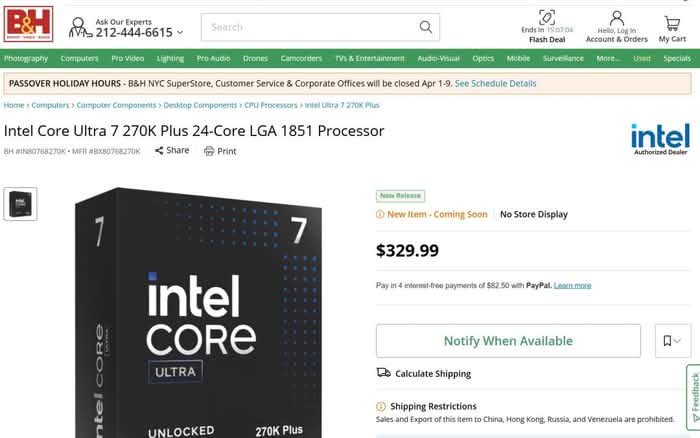This screenshot has height=438, width=700.
Task: Click the search magnifier icon
Action: 426,27
